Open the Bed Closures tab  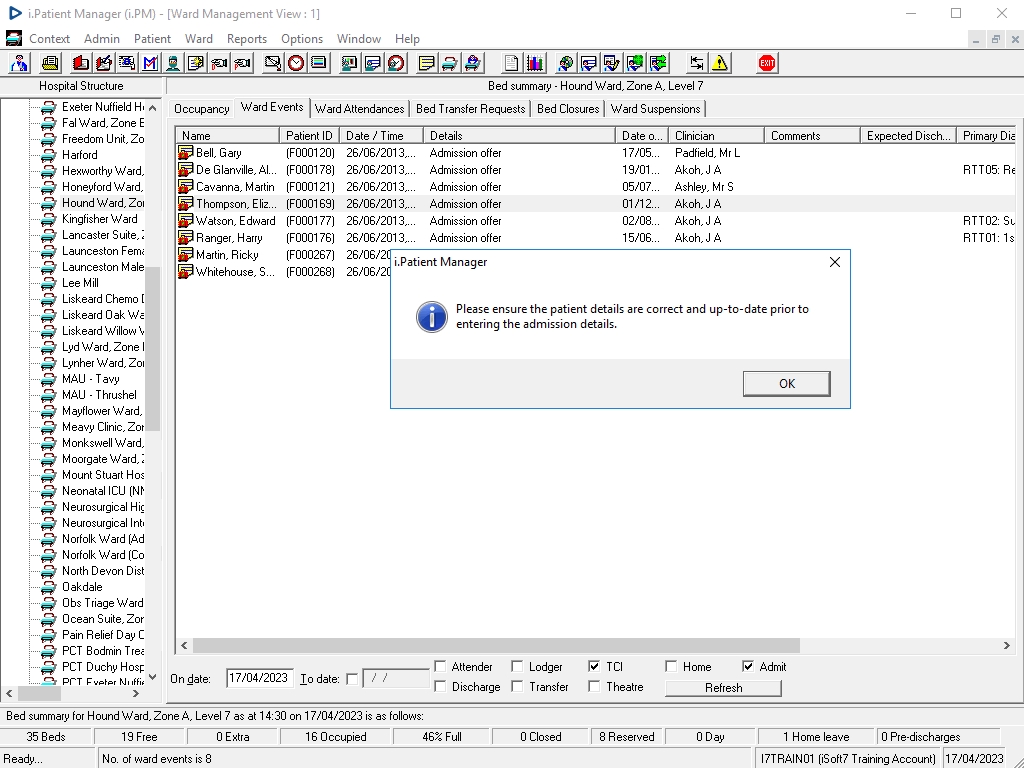568,109
